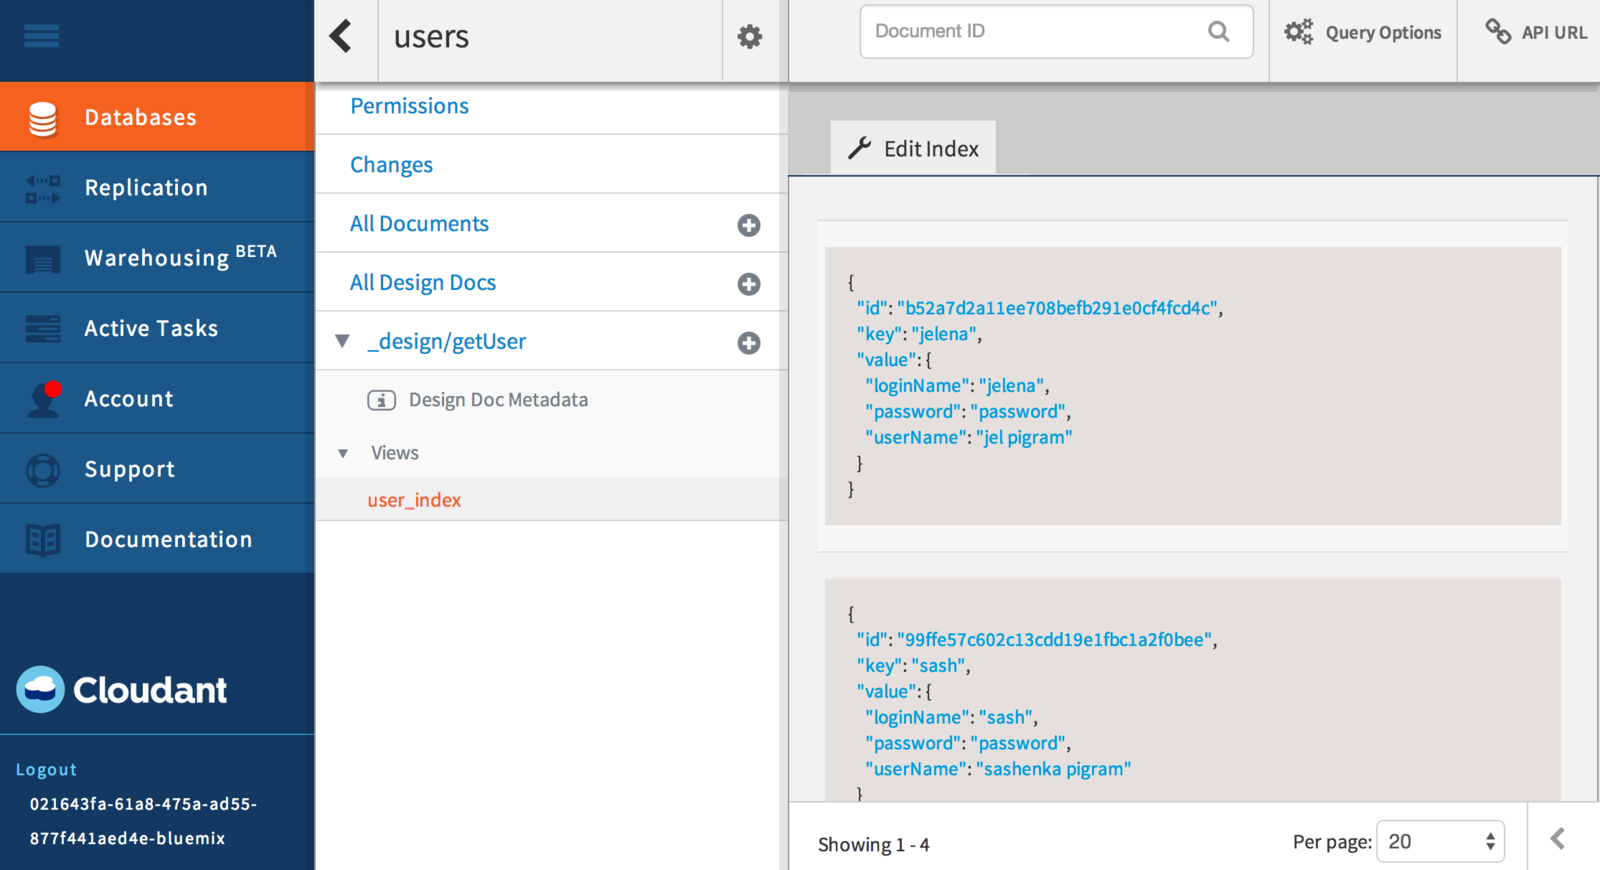1600x870 pixels.
Task: Click the "sashenka pigram" userName value
Action: pos(1053,769)
